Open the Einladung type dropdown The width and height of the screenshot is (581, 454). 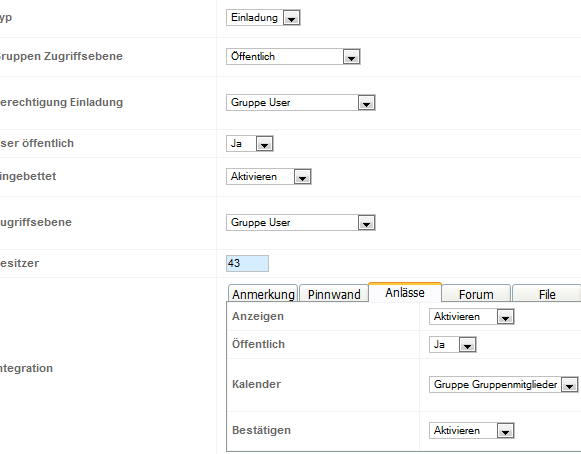click(x=263, y=18)
